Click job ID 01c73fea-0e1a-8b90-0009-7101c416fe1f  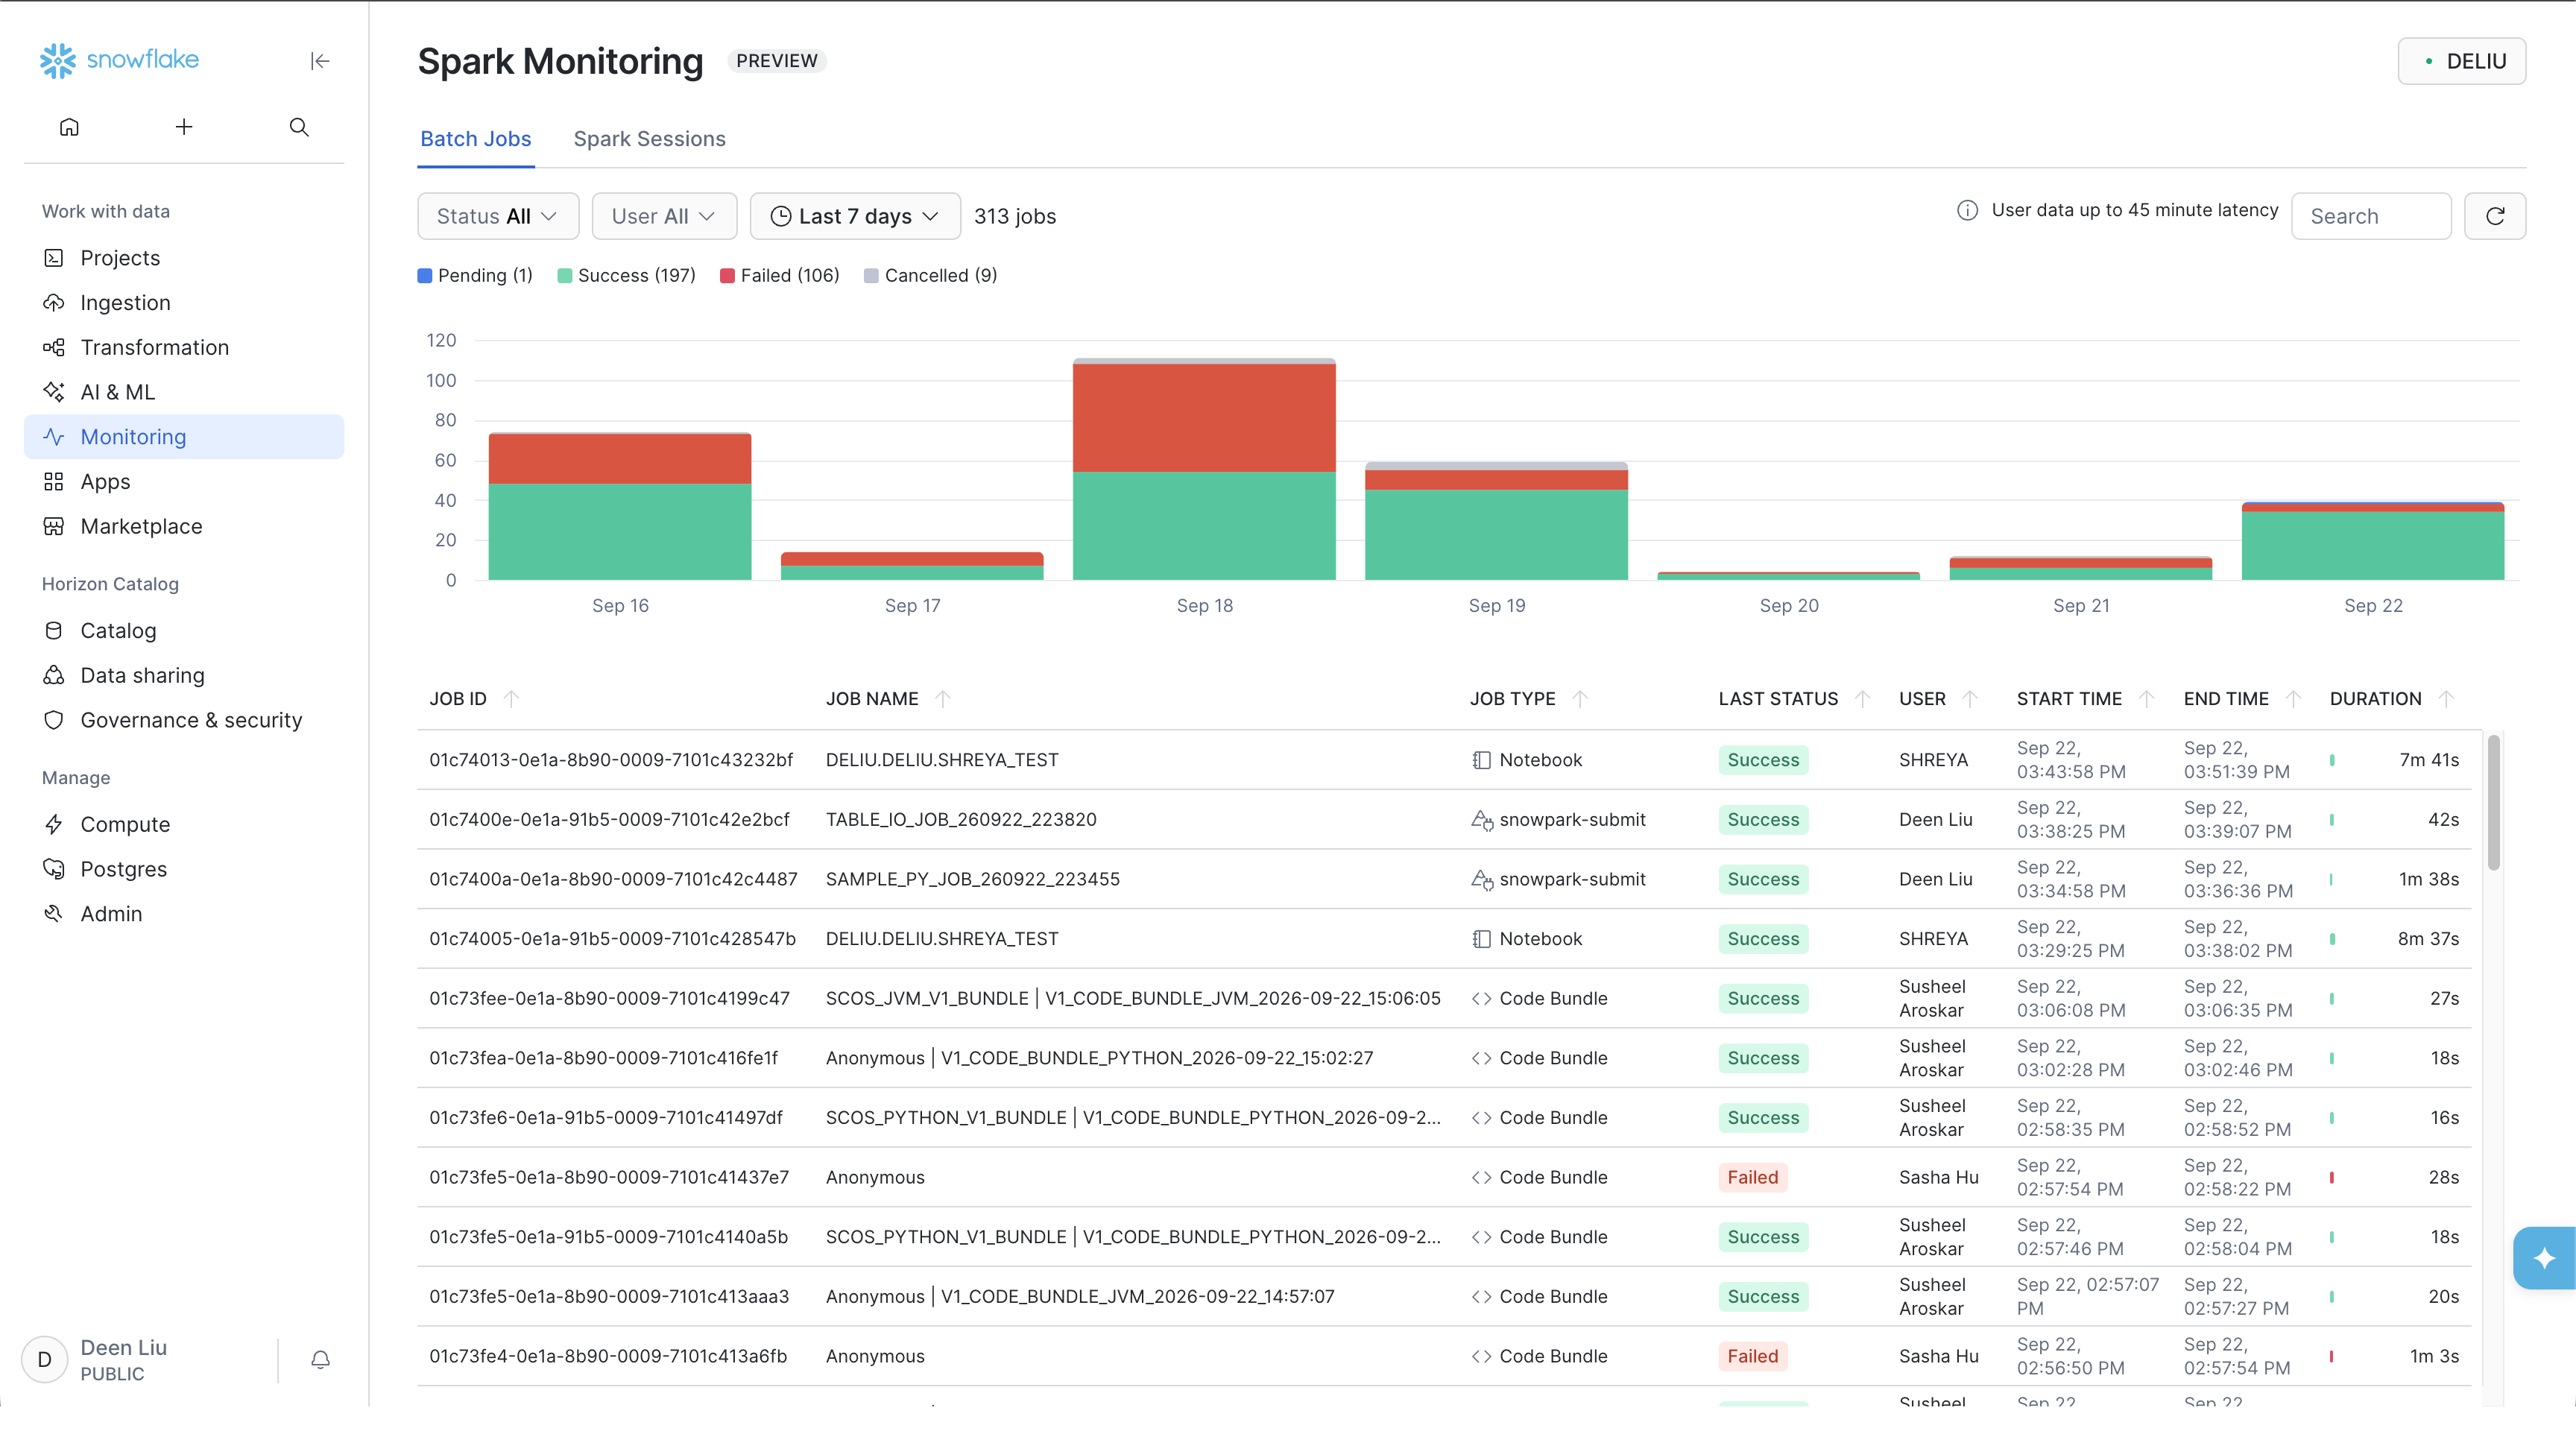[603, 1058]
